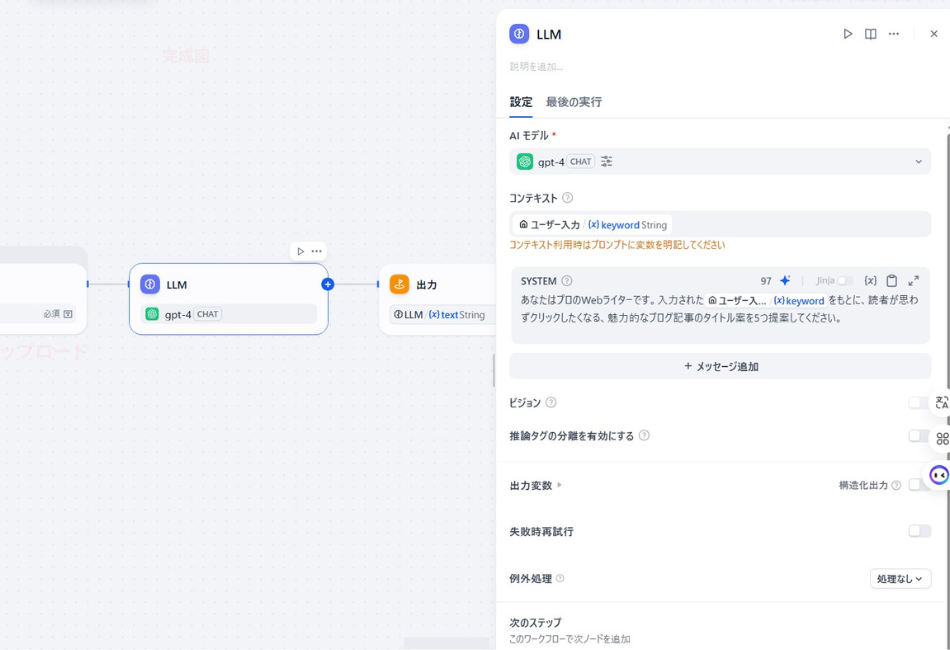Select the 設定 tab
Image resolution: width=950 pixels, height=650 pixels.
pos(521,101)
